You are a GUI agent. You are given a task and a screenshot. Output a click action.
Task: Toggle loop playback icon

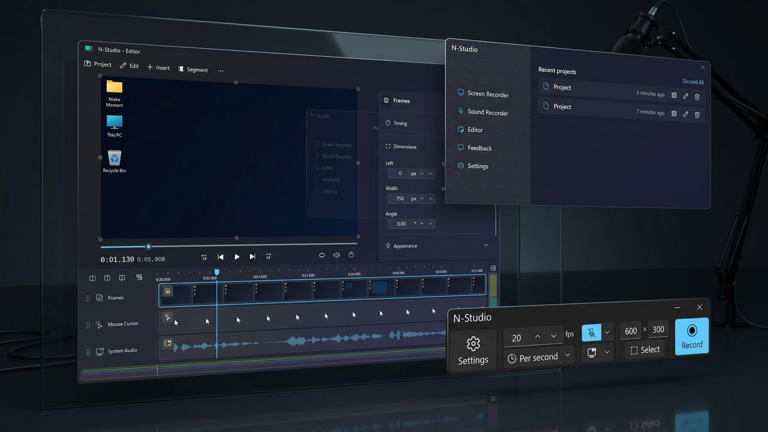[321, 255]
